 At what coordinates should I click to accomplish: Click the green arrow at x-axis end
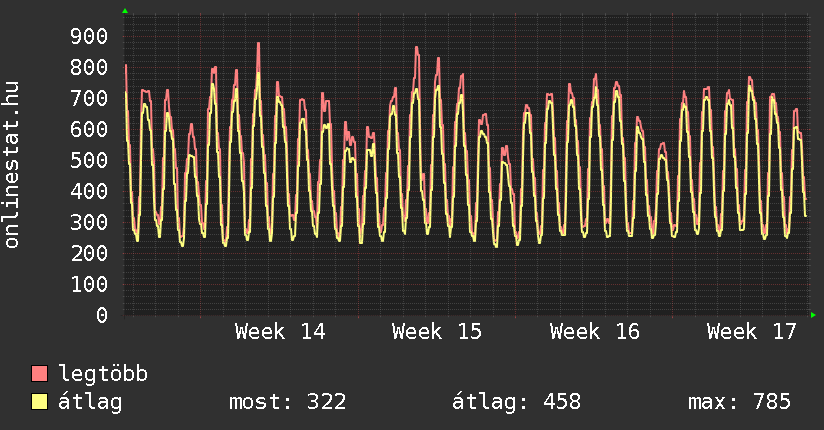click(x=813, y=315)
